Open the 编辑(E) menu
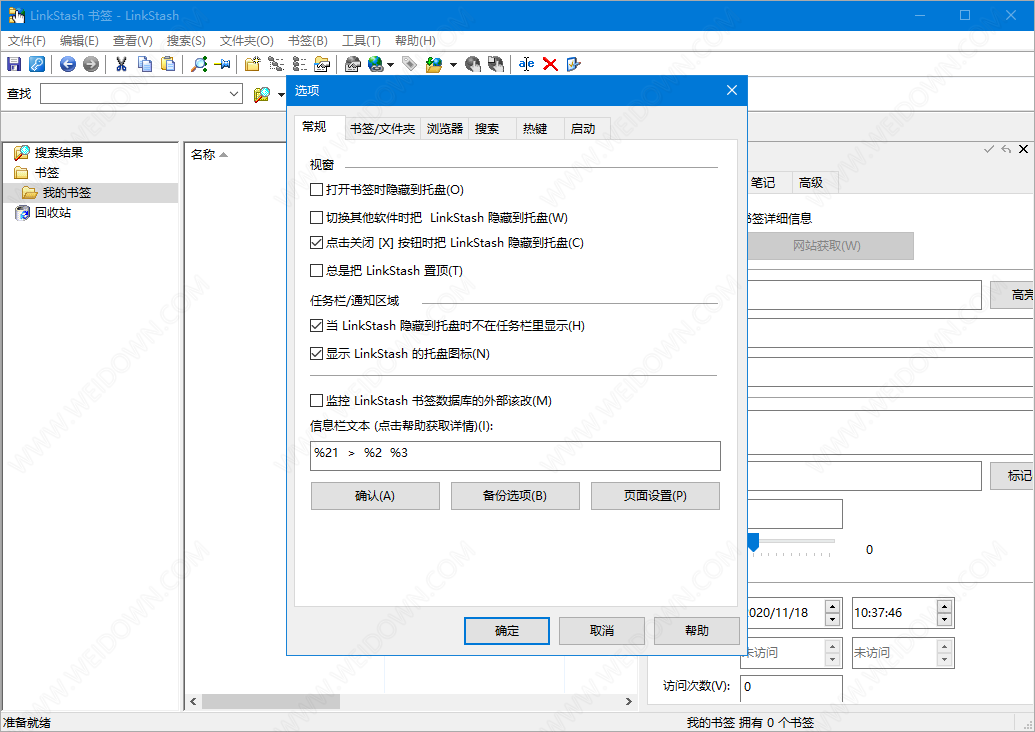Viewport: 1035px width, 732px height. point(79,41)
